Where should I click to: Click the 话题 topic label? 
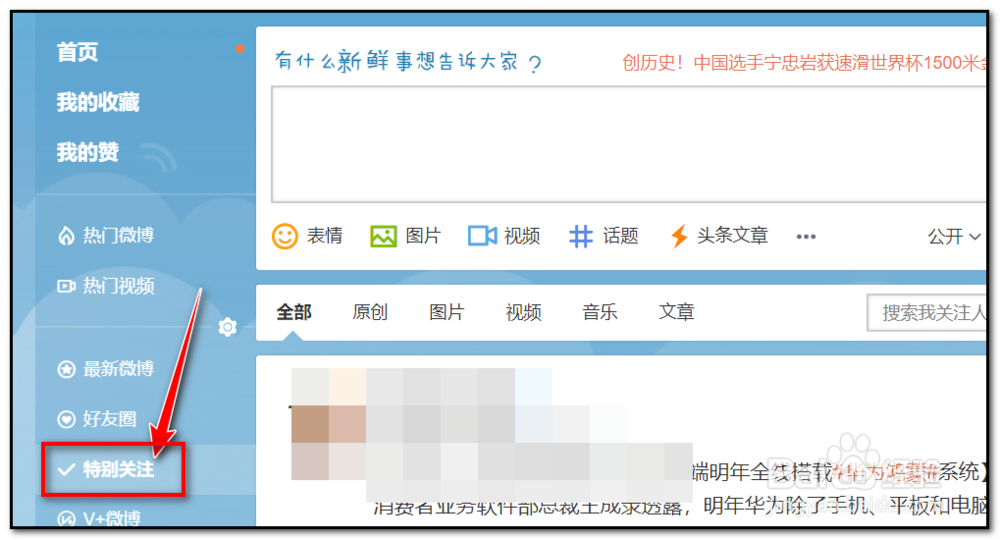tap(621, 236)
